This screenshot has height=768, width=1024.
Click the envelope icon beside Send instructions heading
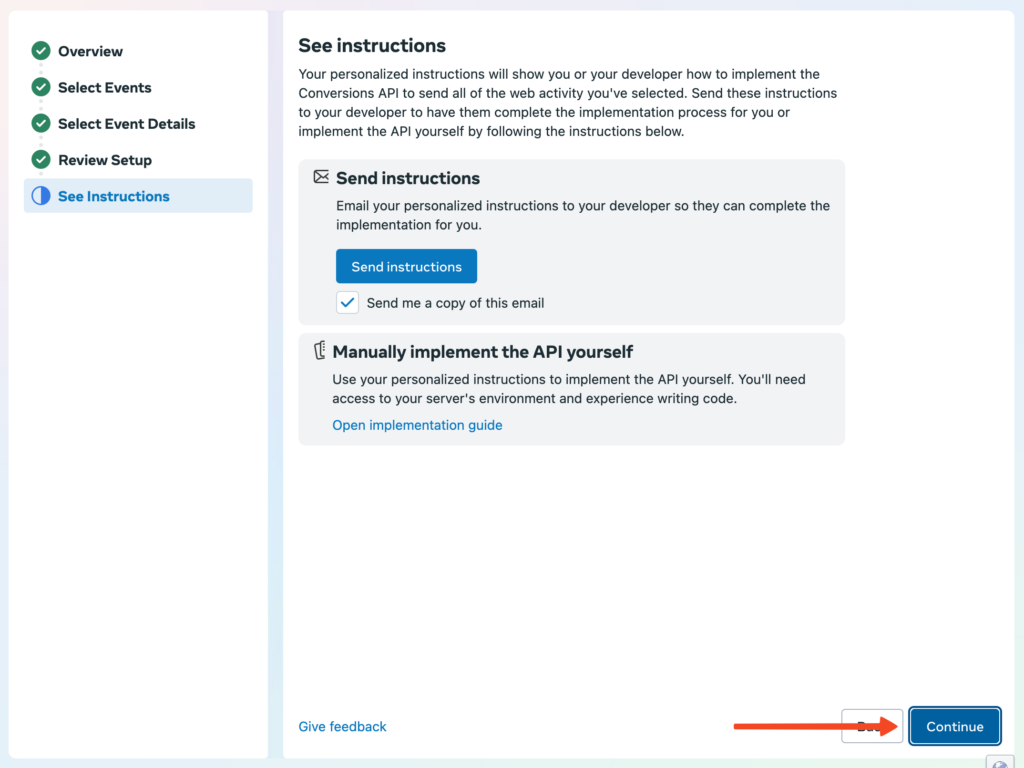(x=321, y=177)
